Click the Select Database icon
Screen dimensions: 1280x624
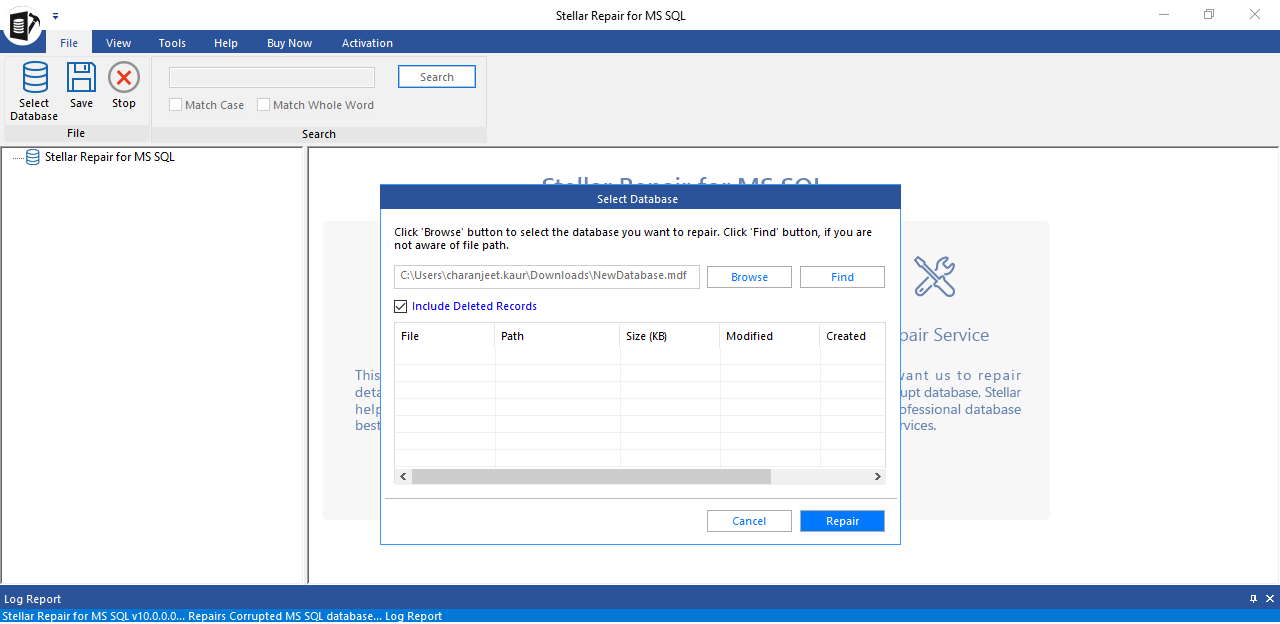(35, 78)
